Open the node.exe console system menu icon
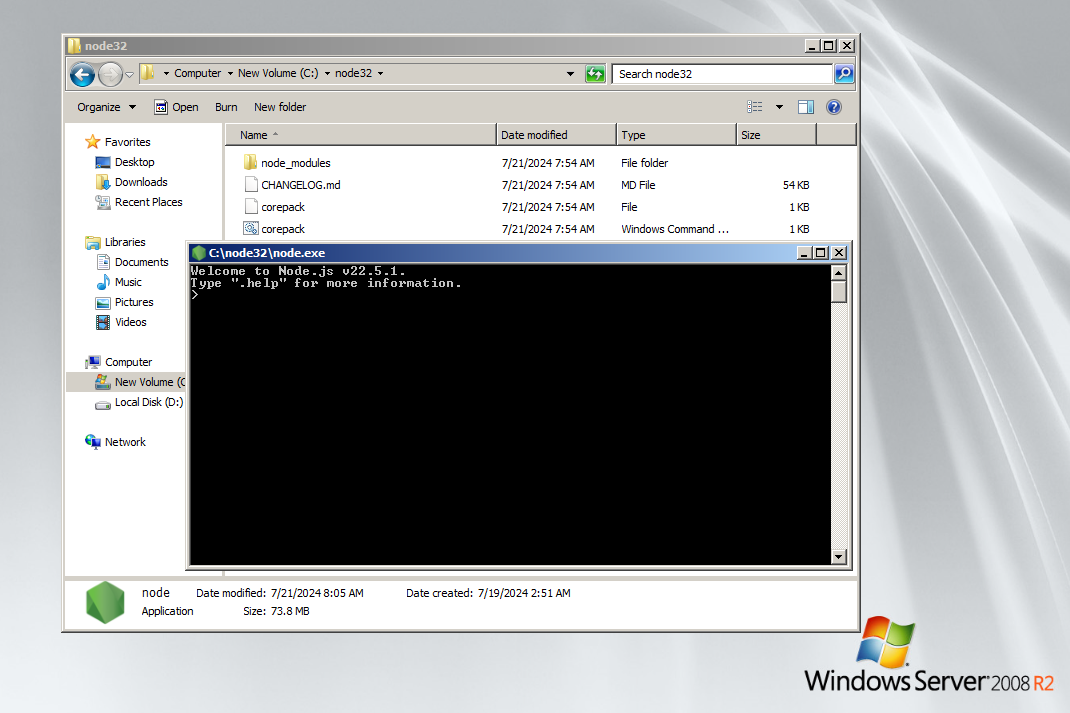The height and width of the screenshot is (713, 1070). pyautogui.click(x=199, y=252)
